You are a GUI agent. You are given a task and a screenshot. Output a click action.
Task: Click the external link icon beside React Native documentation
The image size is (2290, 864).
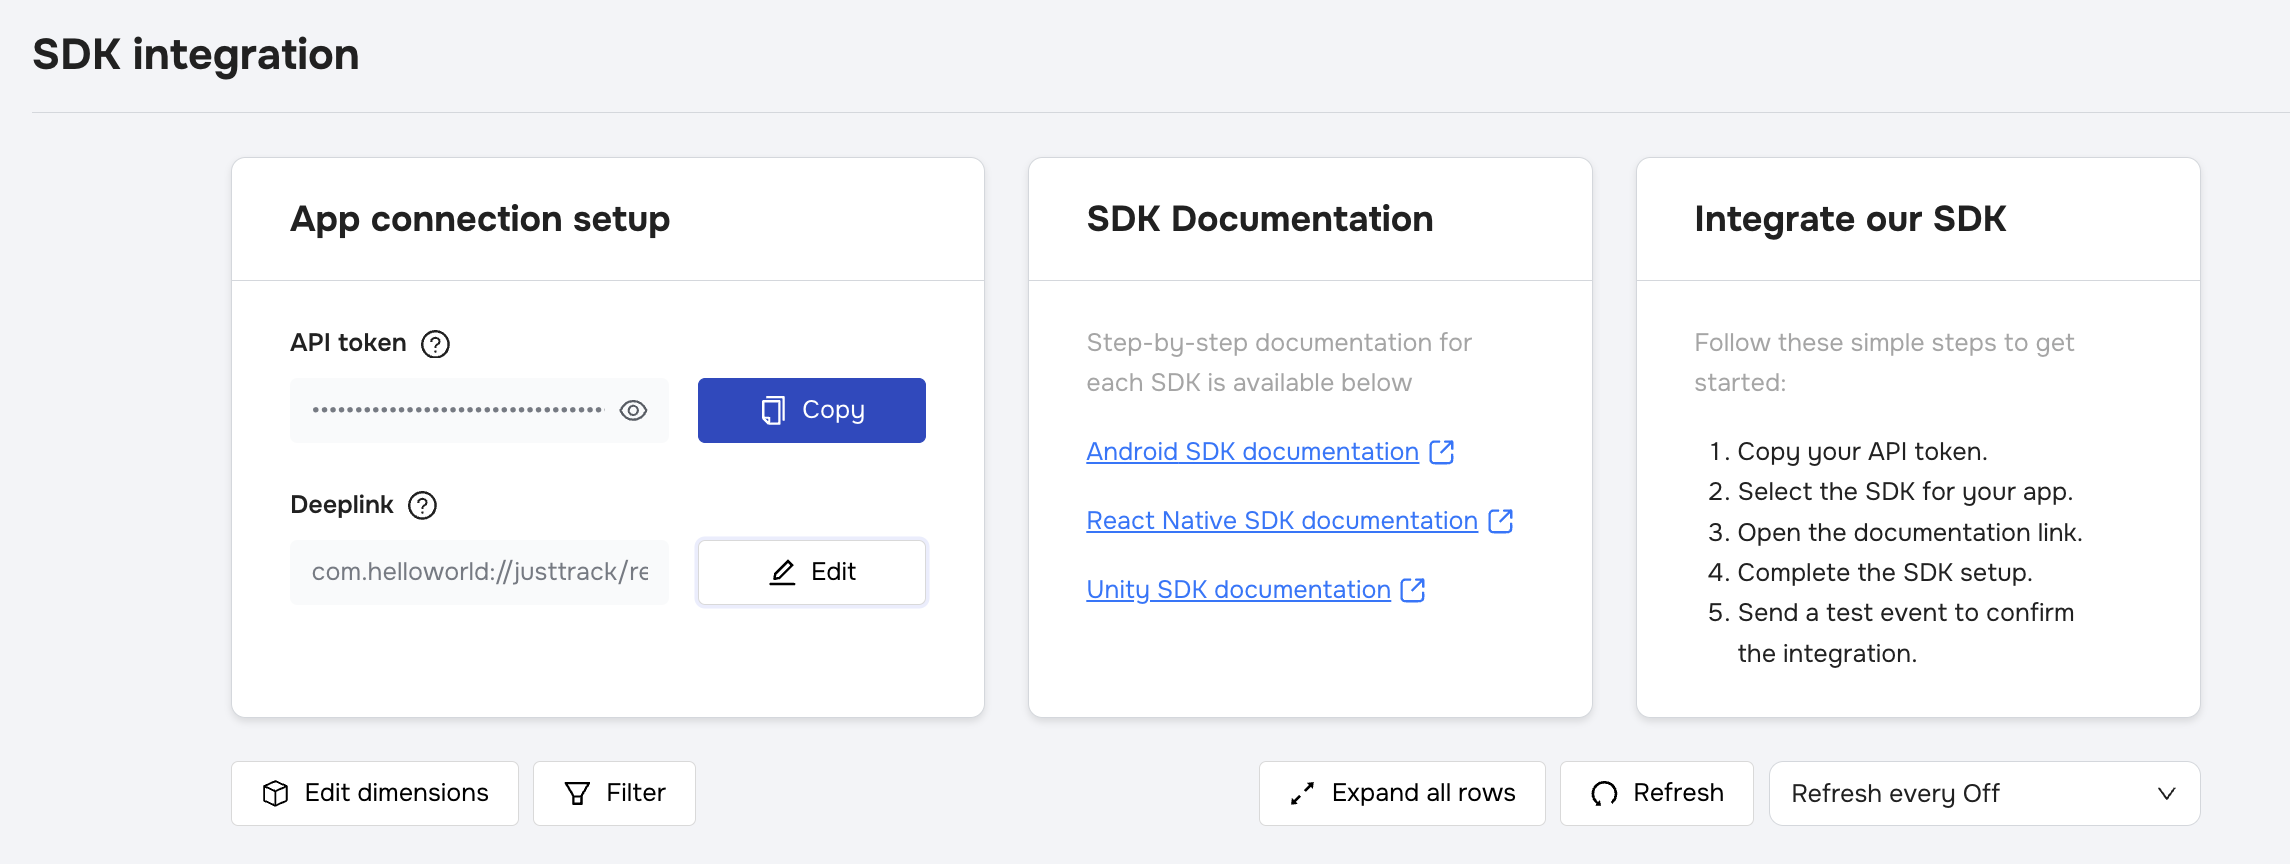(x=1500, y=521)
